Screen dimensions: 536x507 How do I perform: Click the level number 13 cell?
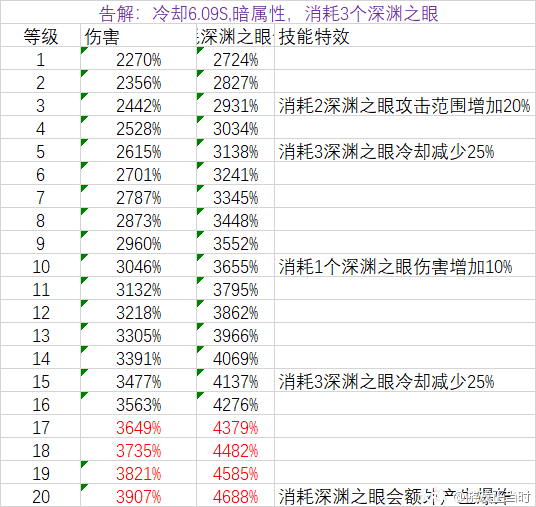[41, 334]
